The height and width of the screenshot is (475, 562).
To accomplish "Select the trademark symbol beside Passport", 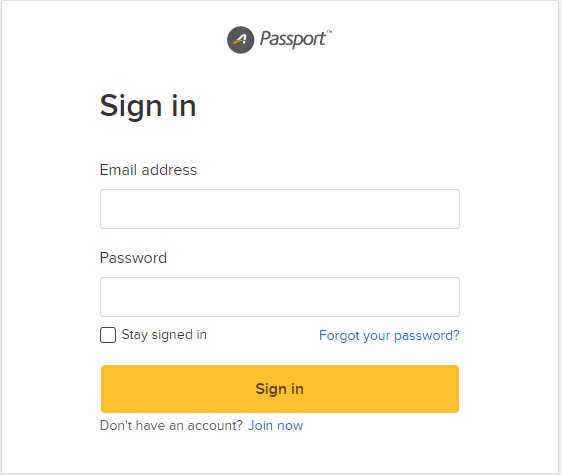I will click(x=329, y=32).
